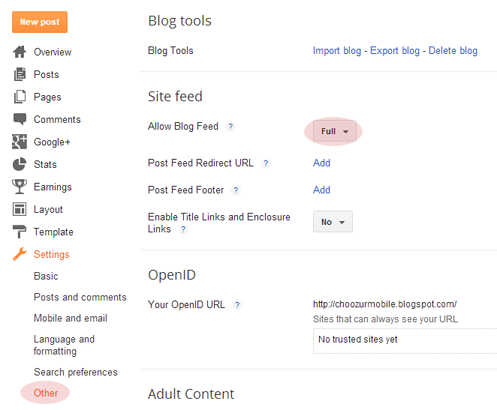Image resolution: width=497 pixels, height=410 pixels.
Task: Click the Import blog link
Action: pyautogui.click(x=337, y=51)
